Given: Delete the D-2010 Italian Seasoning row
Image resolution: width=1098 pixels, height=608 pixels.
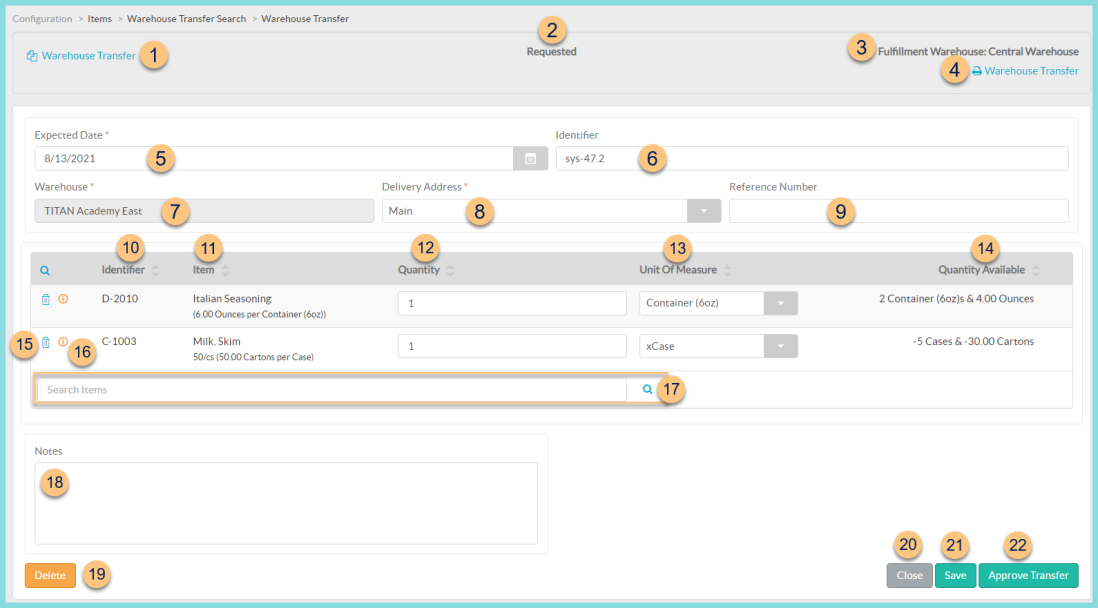Looking at the screenshot, I should coord(45,298).
